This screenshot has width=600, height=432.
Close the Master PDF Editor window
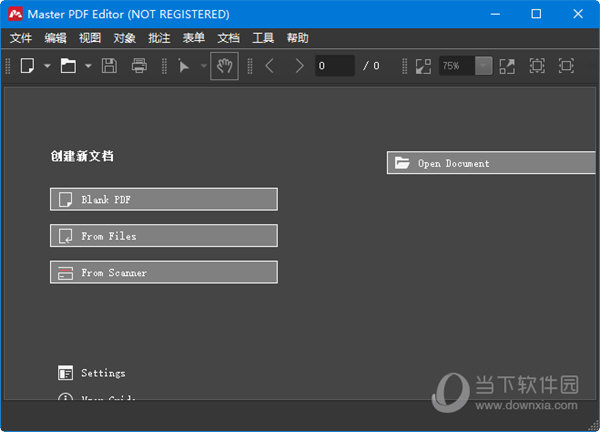pyautogui.click(x=578, y=14)
